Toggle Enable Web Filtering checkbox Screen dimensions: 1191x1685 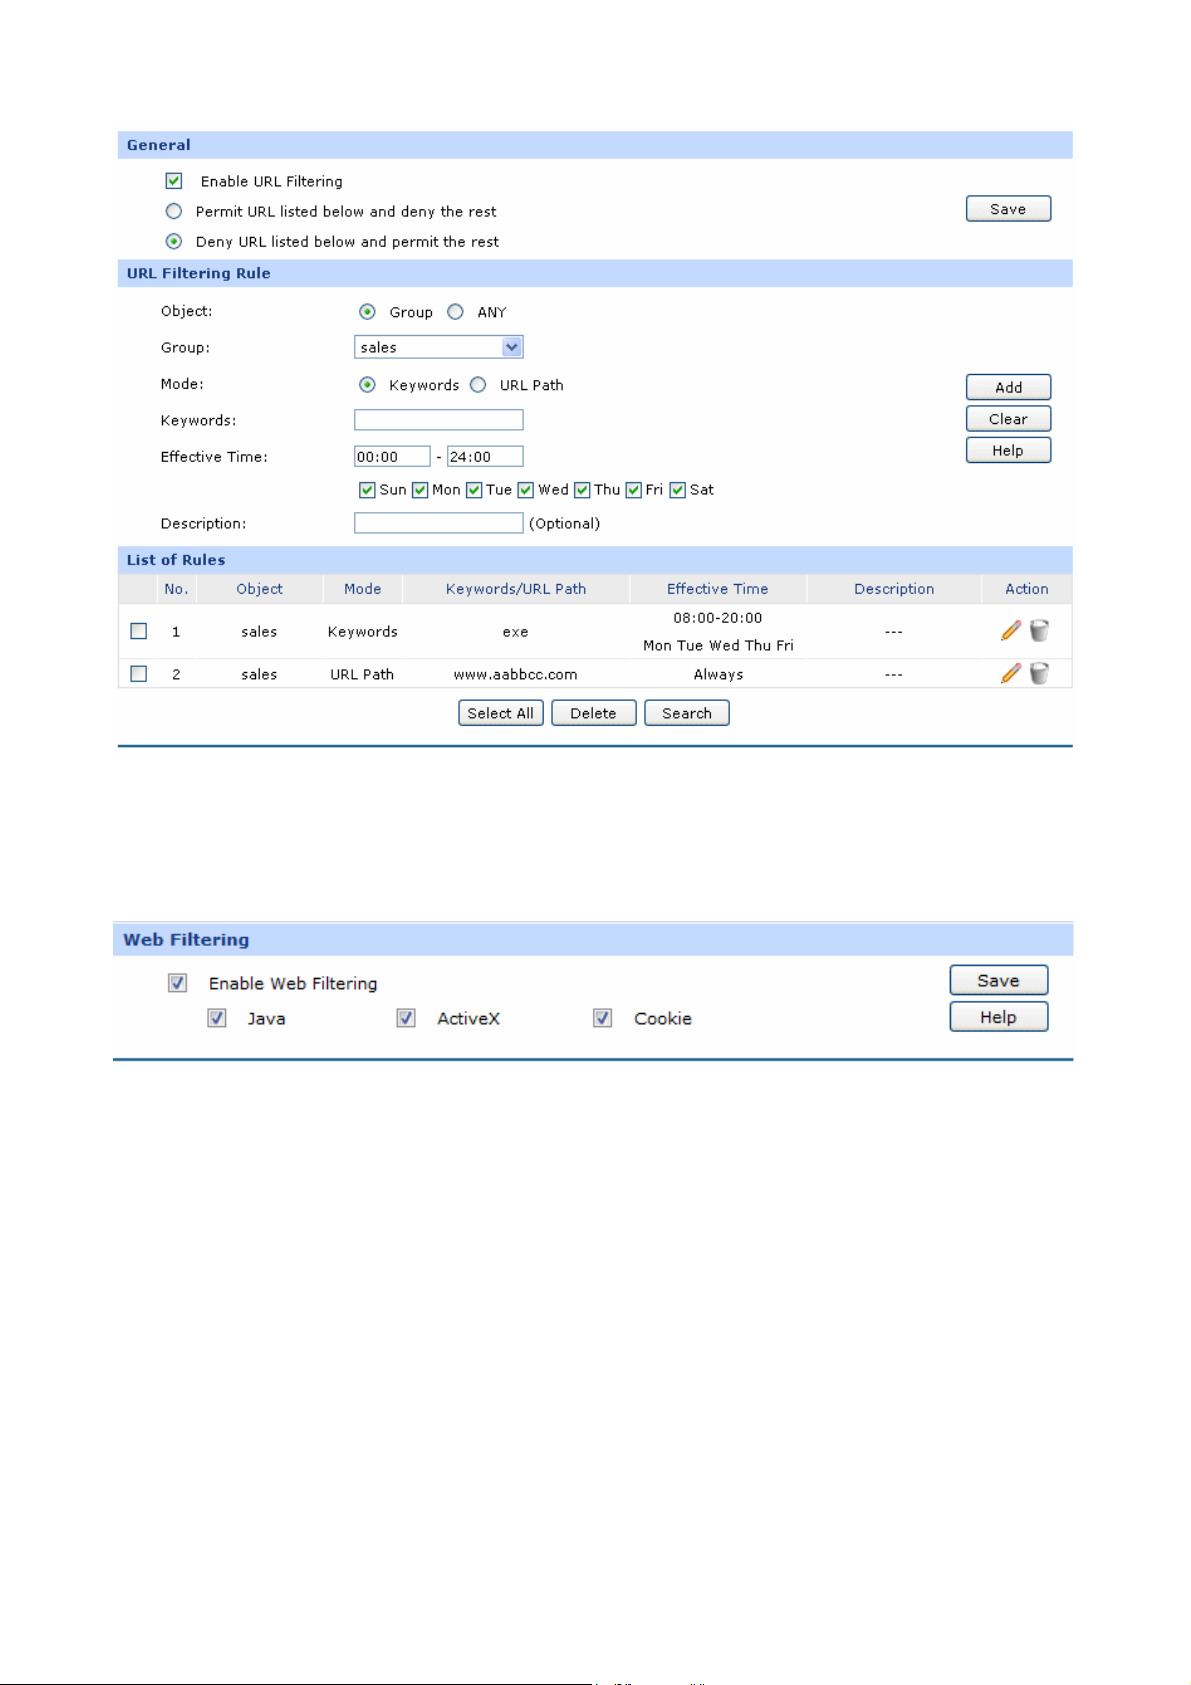pos(177,983)
